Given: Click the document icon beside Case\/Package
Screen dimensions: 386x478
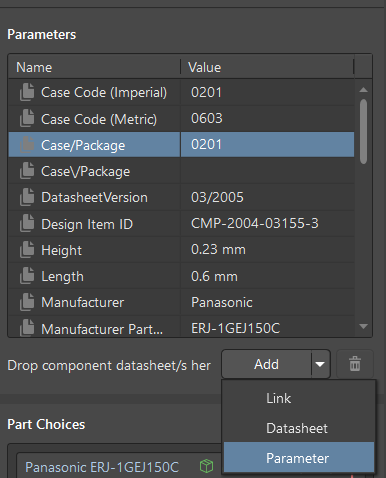Looking at the screenshot, I should [27, 171].
